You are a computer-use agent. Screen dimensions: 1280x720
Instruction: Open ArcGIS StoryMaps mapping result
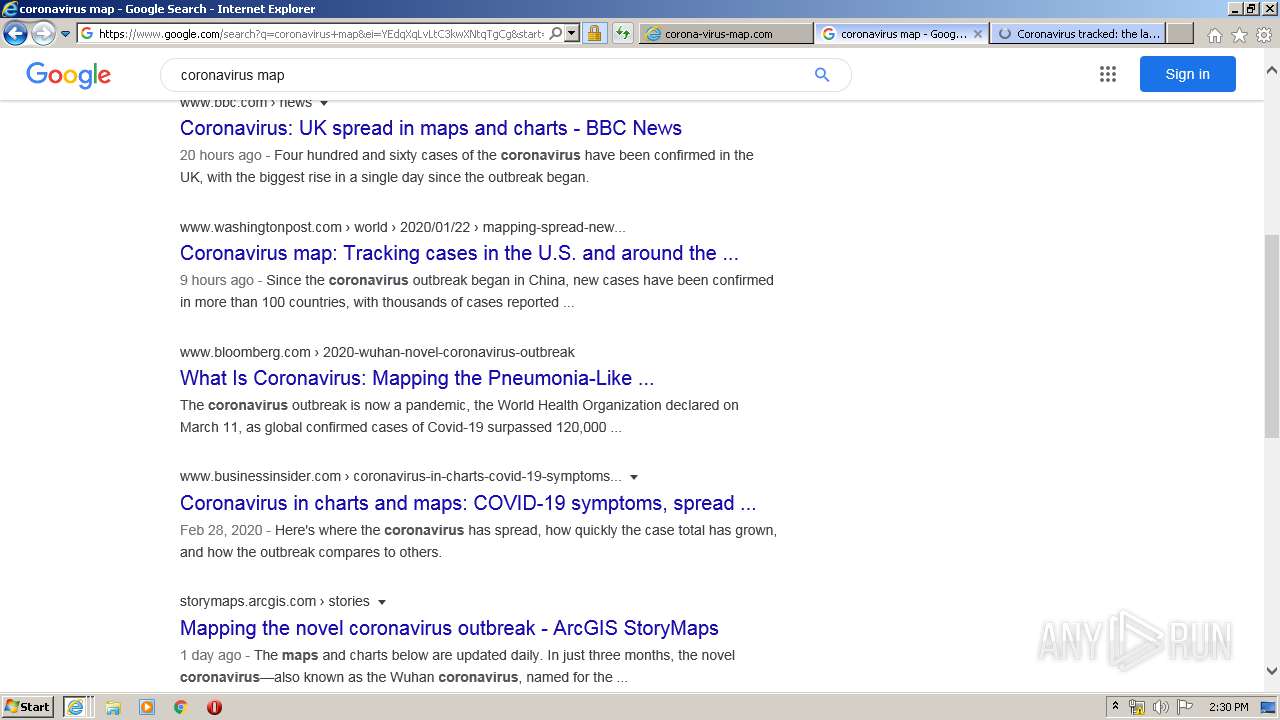click(449, 628)
